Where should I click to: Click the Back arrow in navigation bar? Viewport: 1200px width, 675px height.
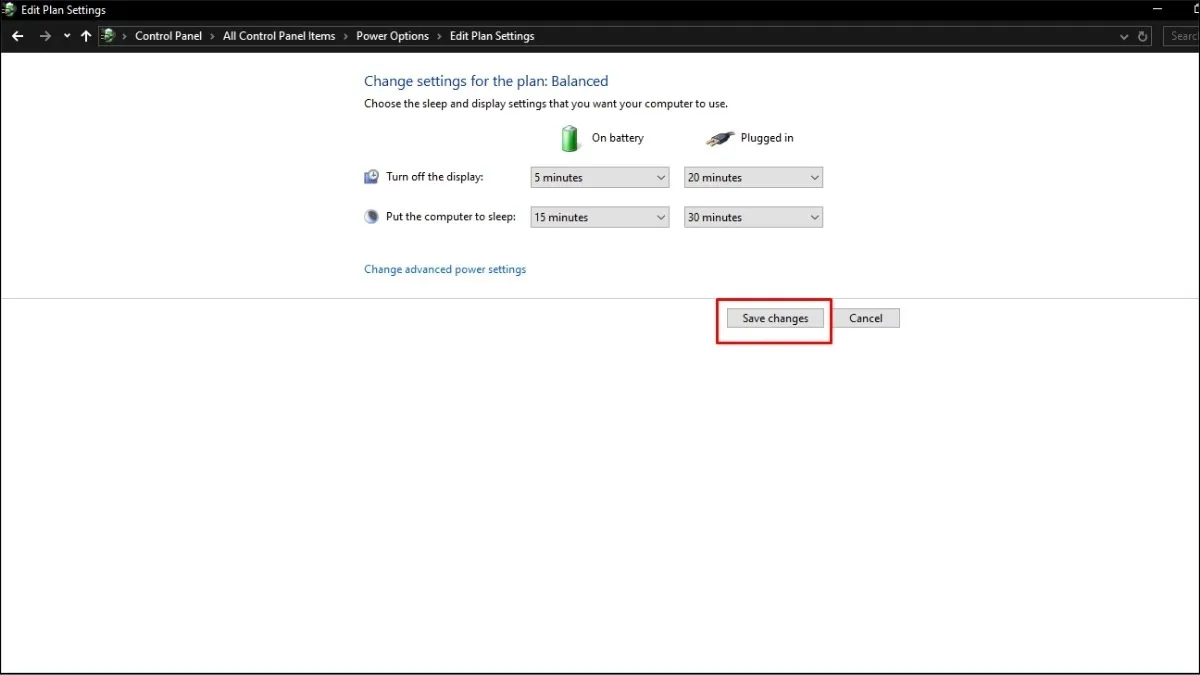coord(17,36)
